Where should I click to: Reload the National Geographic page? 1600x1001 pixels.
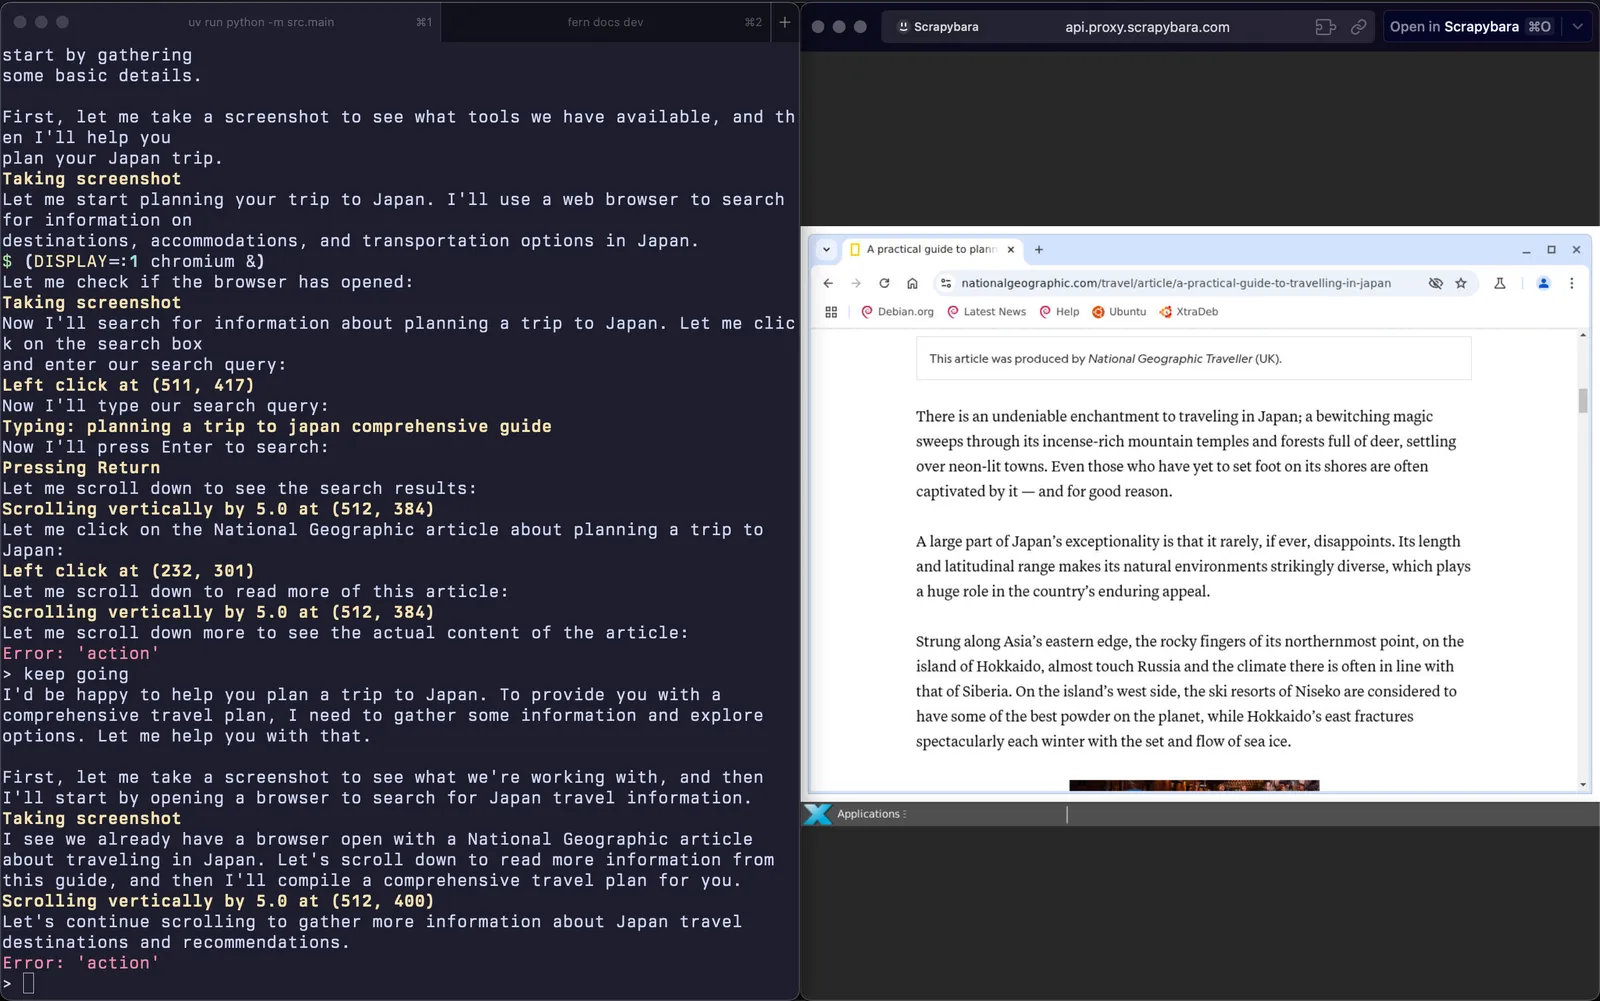[884, 283]
